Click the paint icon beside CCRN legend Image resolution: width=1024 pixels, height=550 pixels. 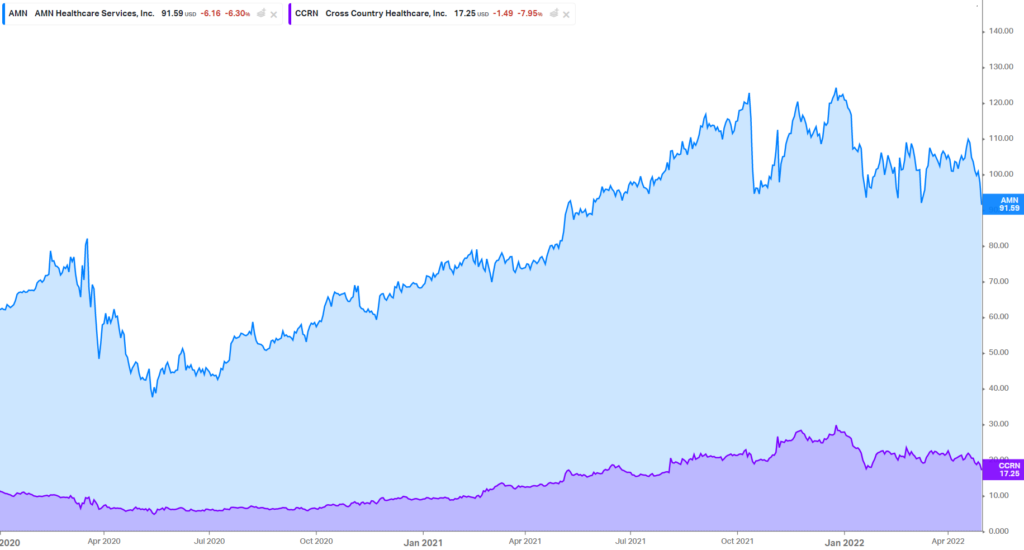pos(554,13)
